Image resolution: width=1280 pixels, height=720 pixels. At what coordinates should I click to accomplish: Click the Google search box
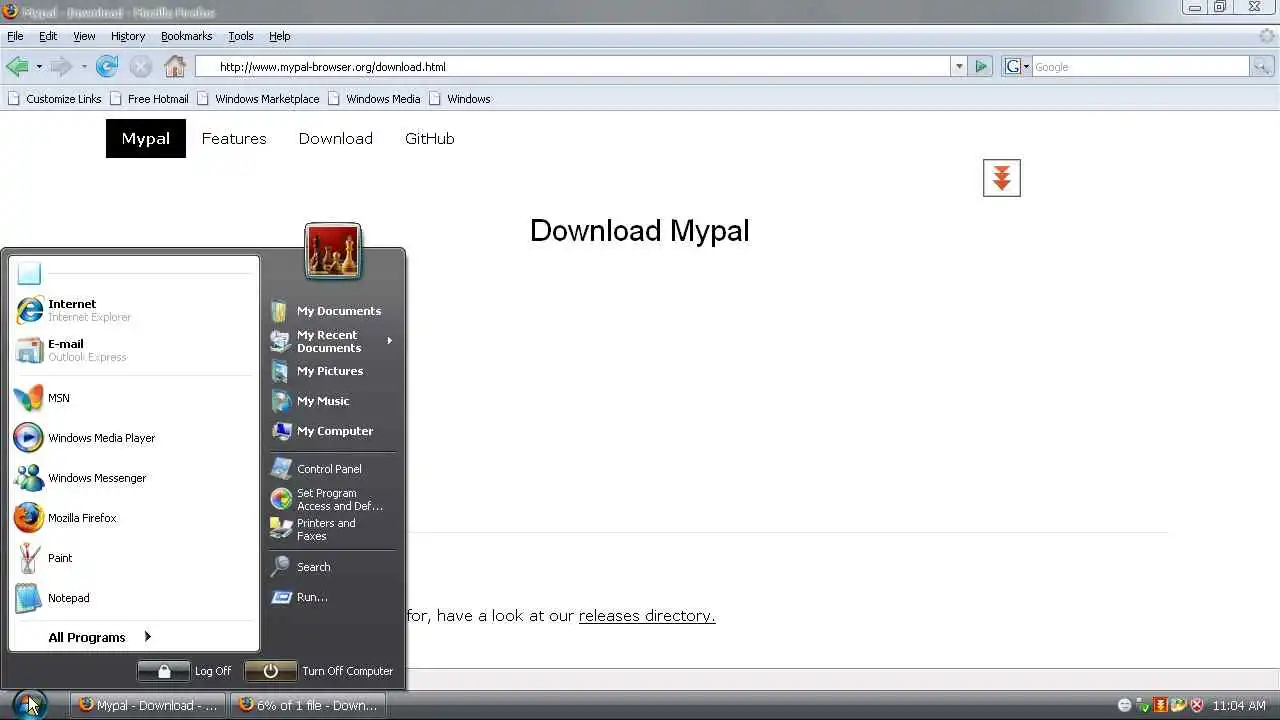coord(1140,67)
